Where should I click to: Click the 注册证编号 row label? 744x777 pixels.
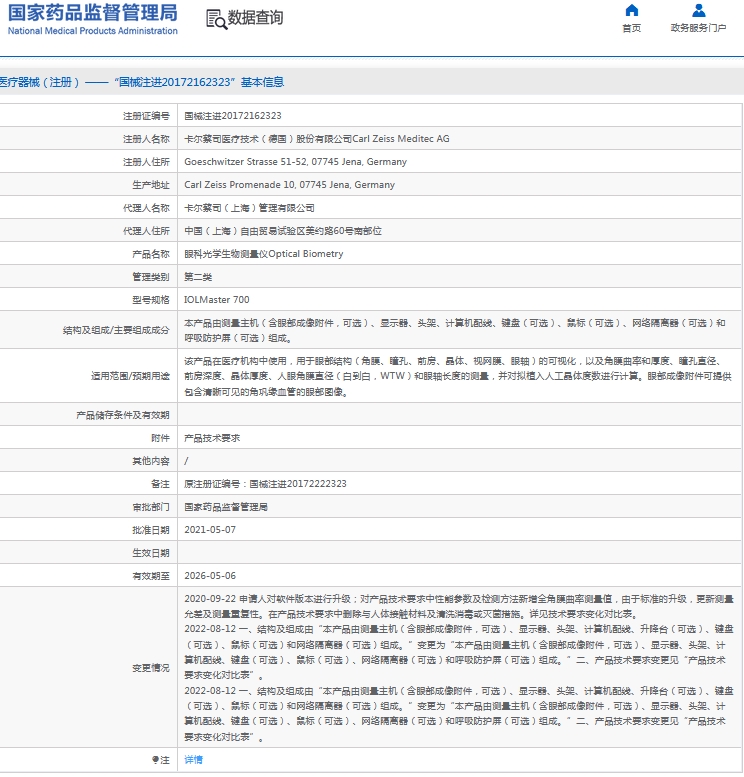146,116
